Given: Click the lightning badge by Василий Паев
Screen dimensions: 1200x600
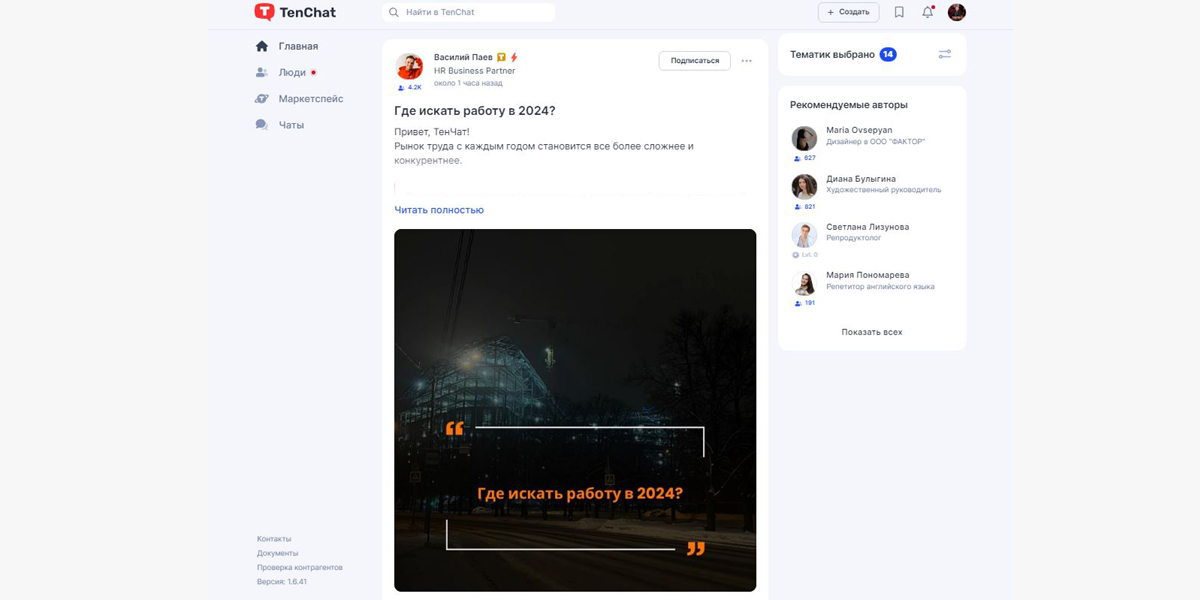Looking at the screenshot, I should [514, 58].
